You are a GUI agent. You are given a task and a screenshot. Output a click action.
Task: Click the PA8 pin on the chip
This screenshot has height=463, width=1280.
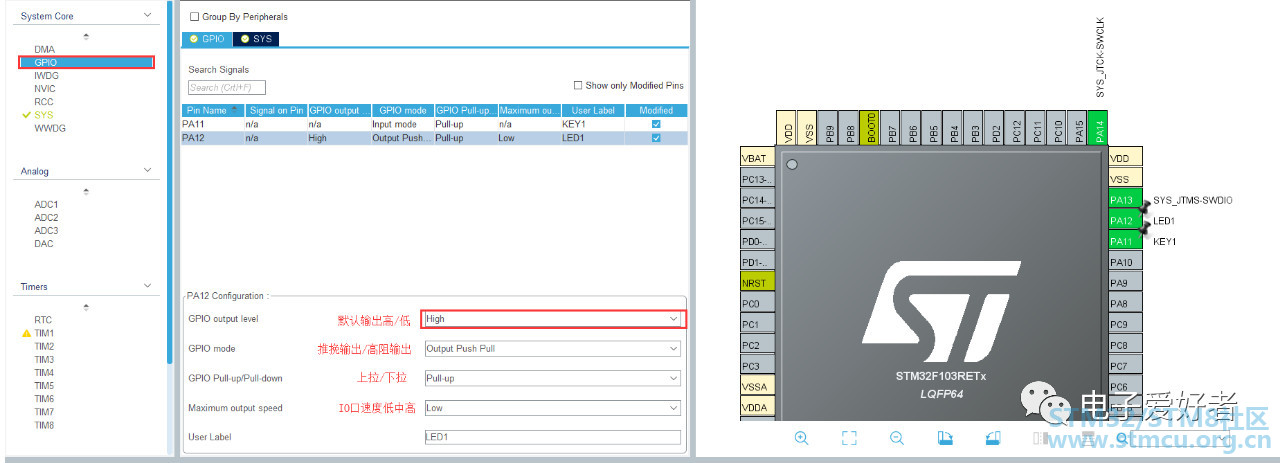pyautogui.click(x=1125, y=304)
